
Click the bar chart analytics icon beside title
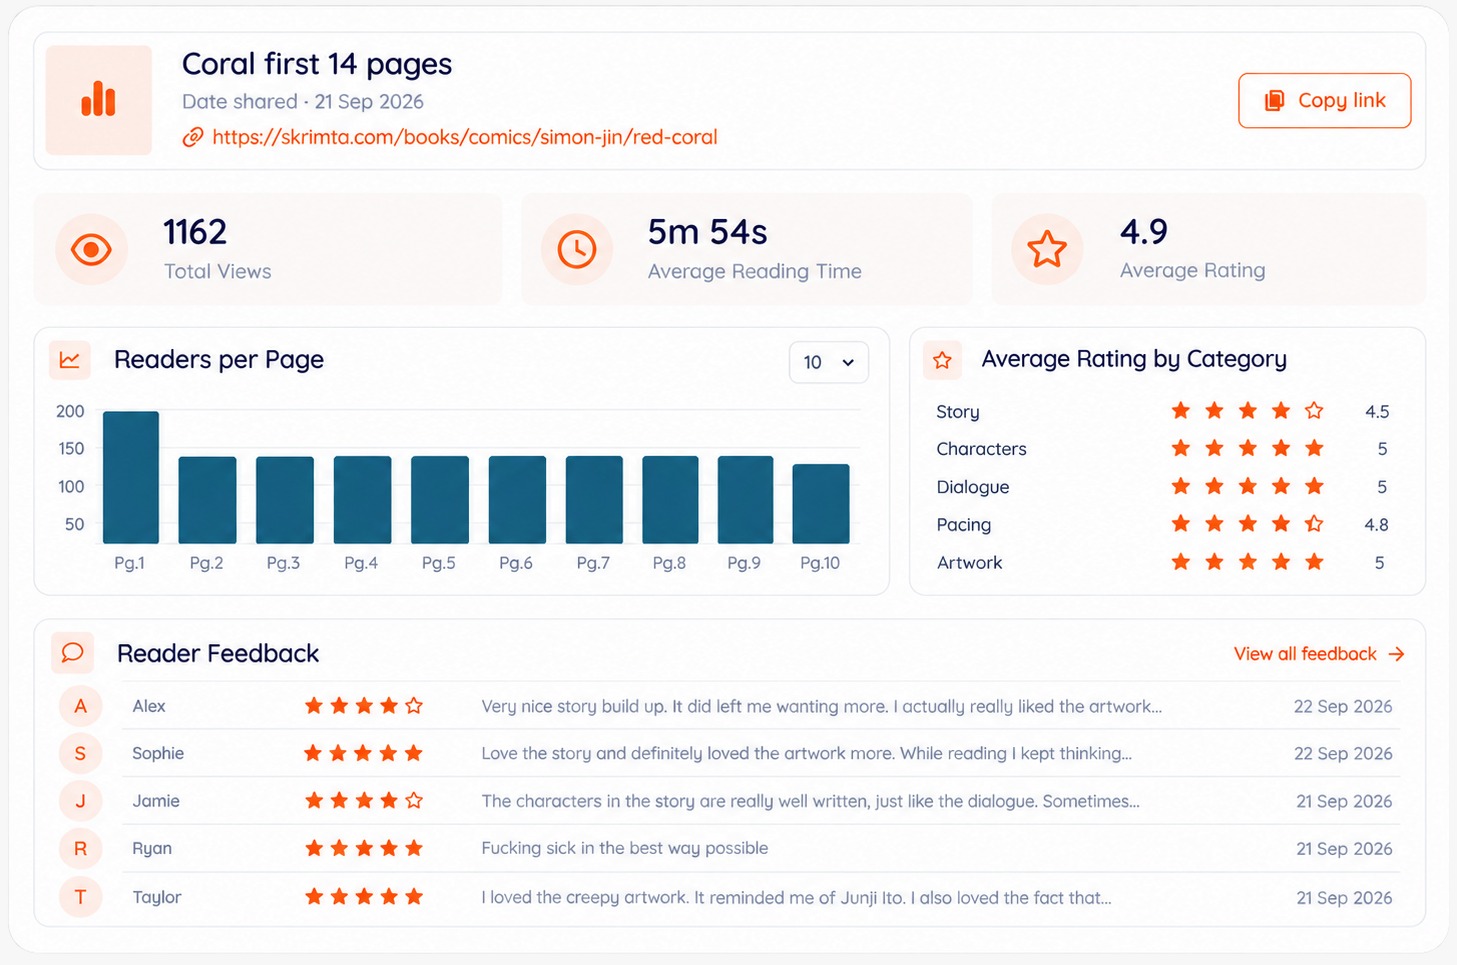click(x=98, y=100)
